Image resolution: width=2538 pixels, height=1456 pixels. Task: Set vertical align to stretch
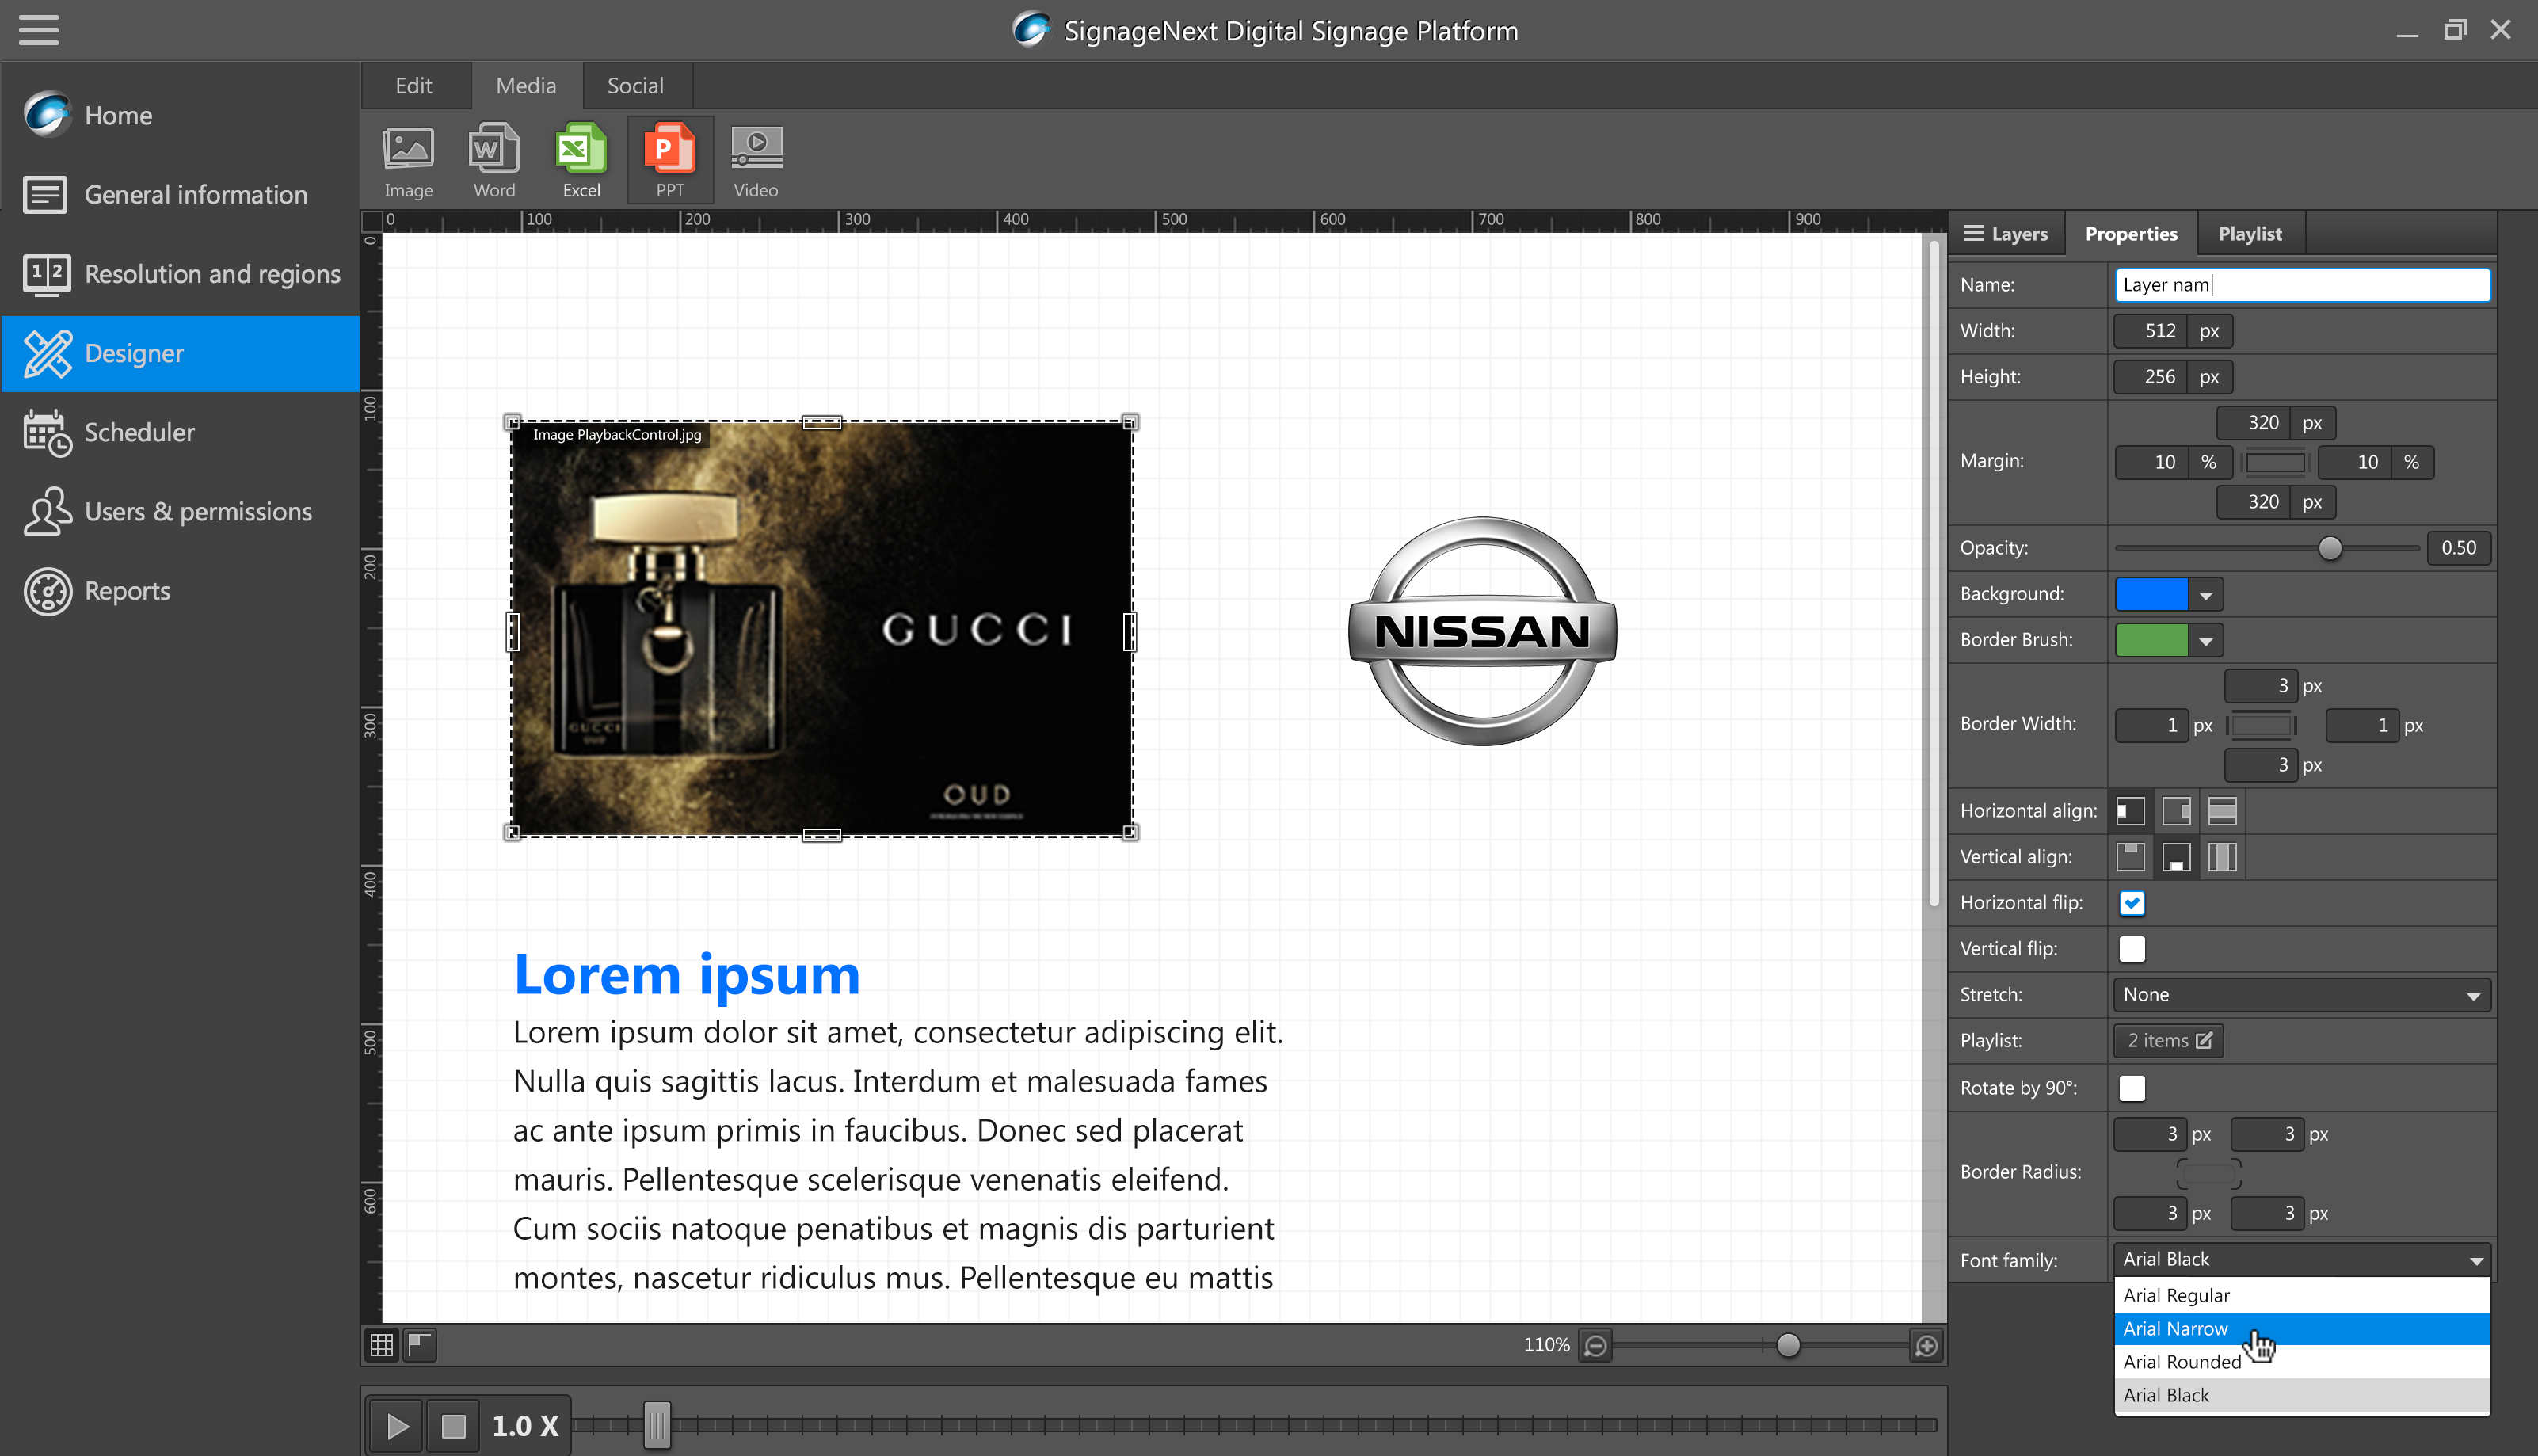point(2222,857)
